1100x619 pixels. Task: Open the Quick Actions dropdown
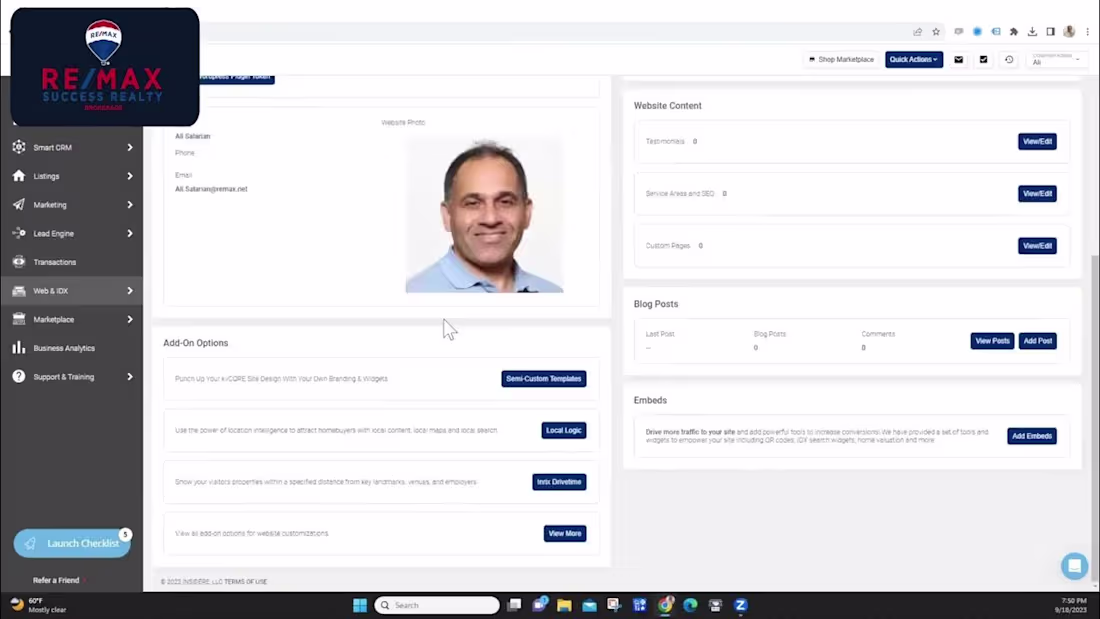pos(912,59)
